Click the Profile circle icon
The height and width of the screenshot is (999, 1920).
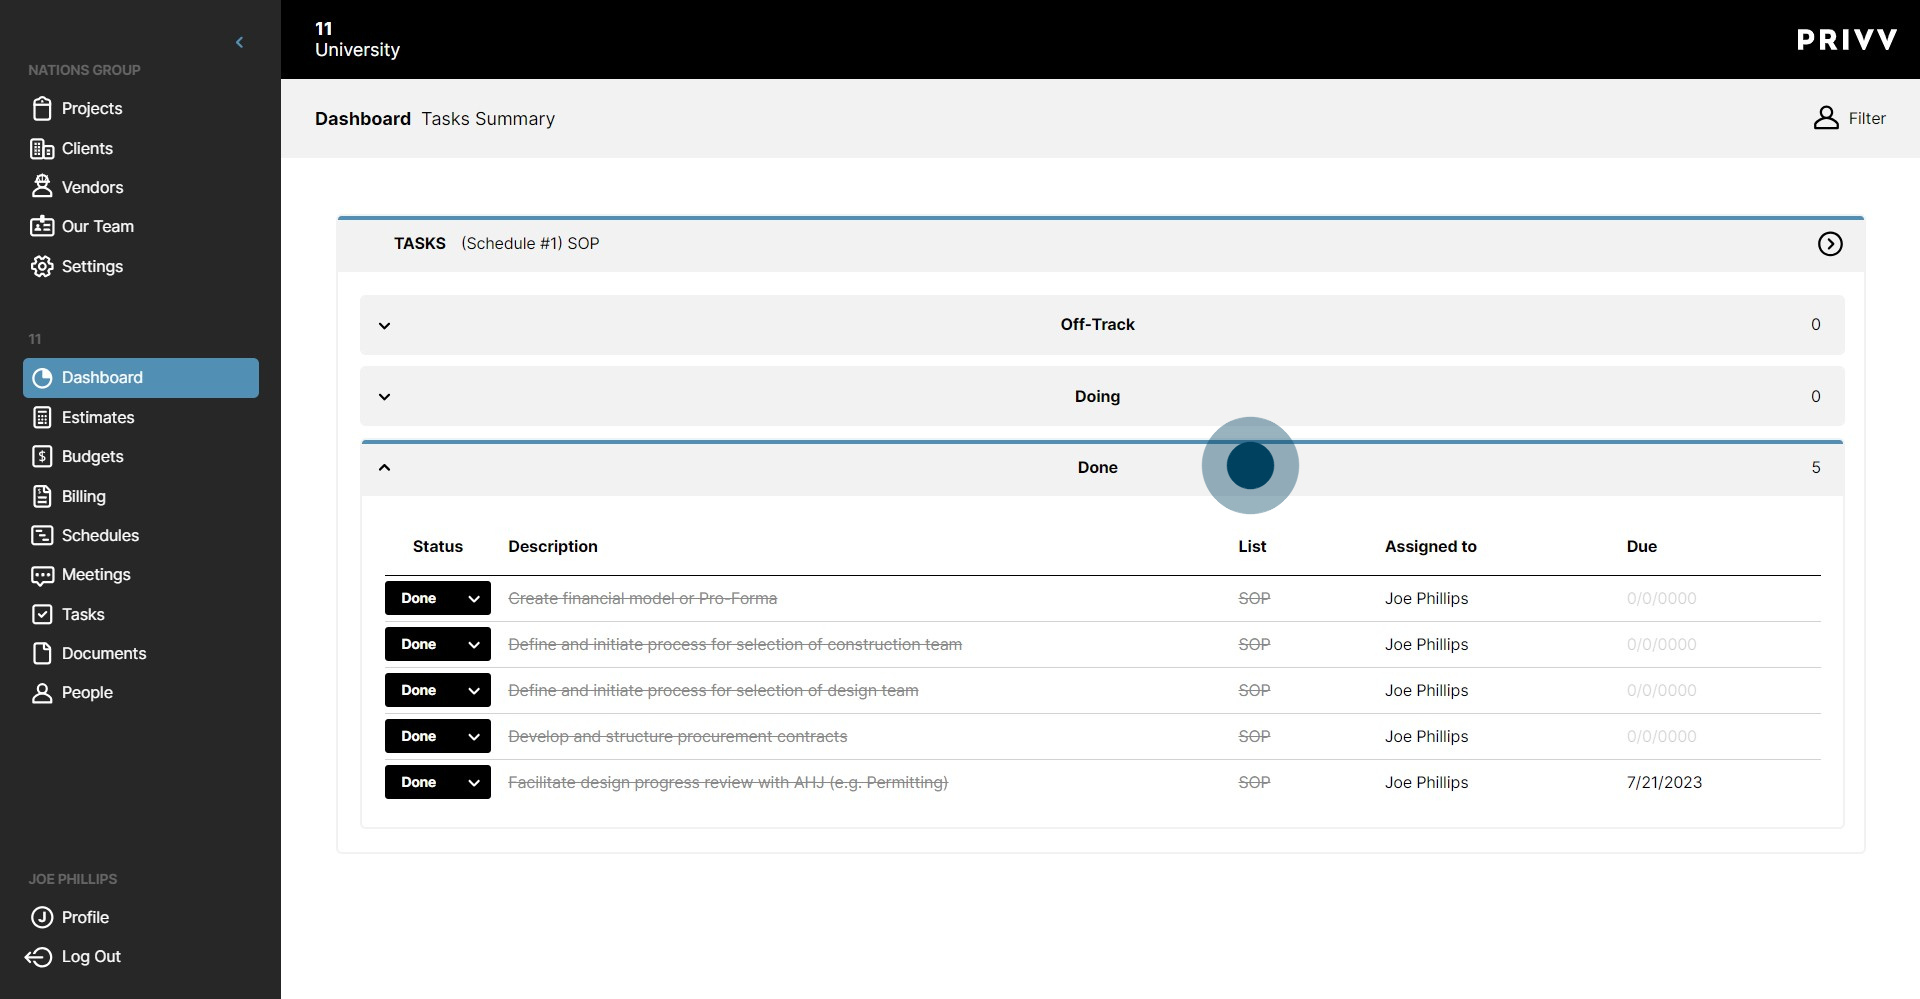(42, 917)
